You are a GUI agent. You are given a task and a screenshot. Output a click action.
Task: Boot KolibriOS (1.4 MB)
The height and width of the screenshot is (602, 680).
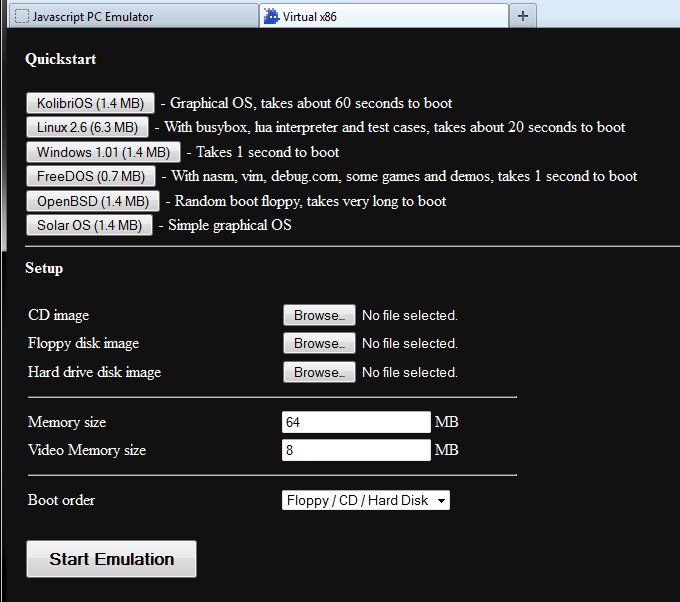point(90,103)
